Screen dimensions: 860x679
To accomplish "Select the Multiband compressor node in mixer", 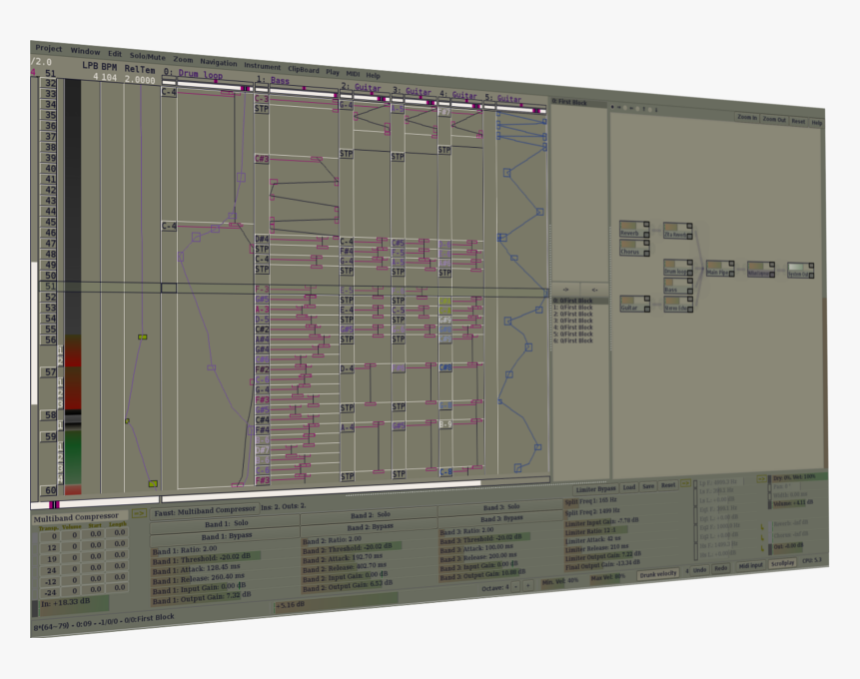I will coord(761,269).
